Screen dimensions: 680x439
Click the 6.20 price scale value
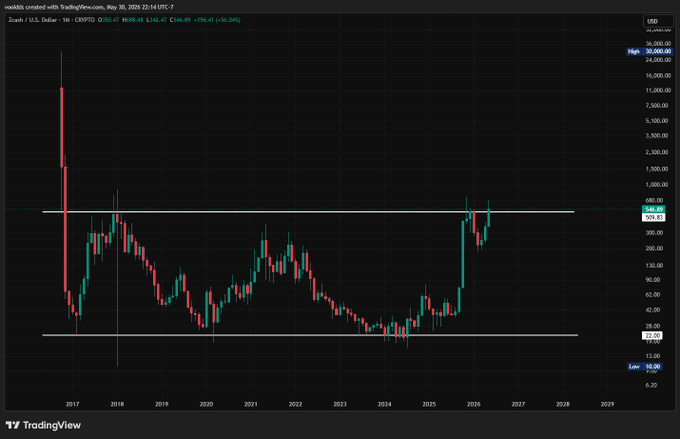point(651,385)
